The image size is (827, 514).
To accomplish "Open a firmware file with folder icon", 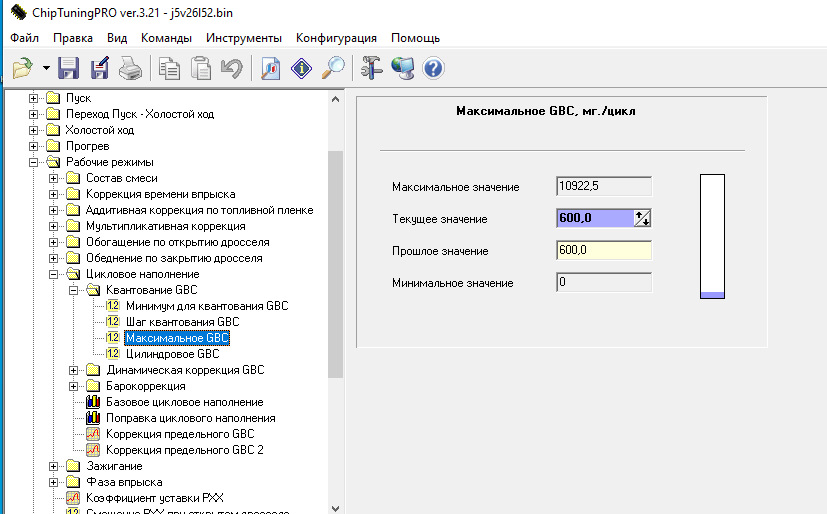I will tap(23, 69).
